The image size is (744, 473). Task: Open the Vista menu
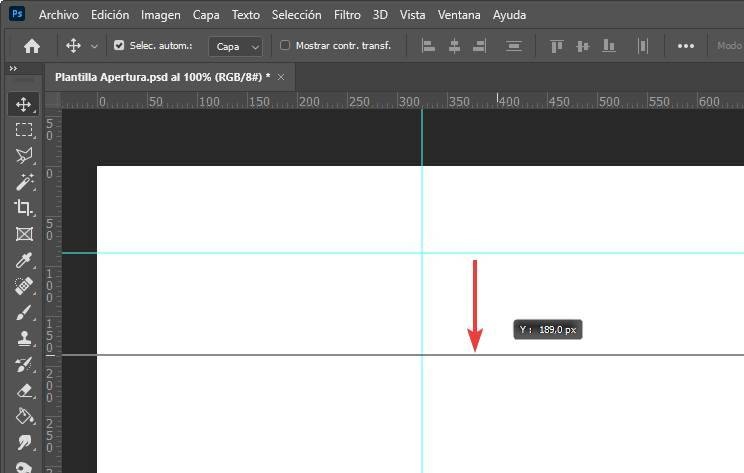click(x=412, y=15)
